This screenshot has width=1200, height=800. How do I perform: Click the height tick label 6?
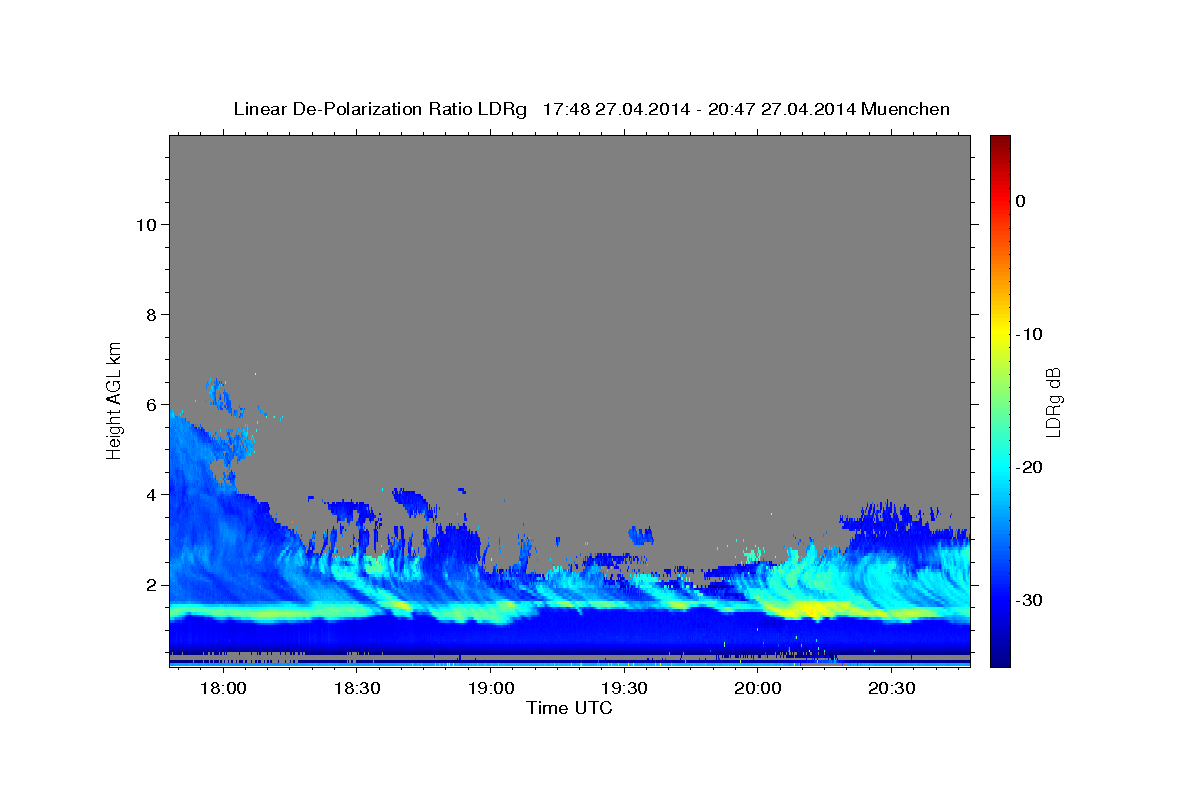click(x=149, y=404)
